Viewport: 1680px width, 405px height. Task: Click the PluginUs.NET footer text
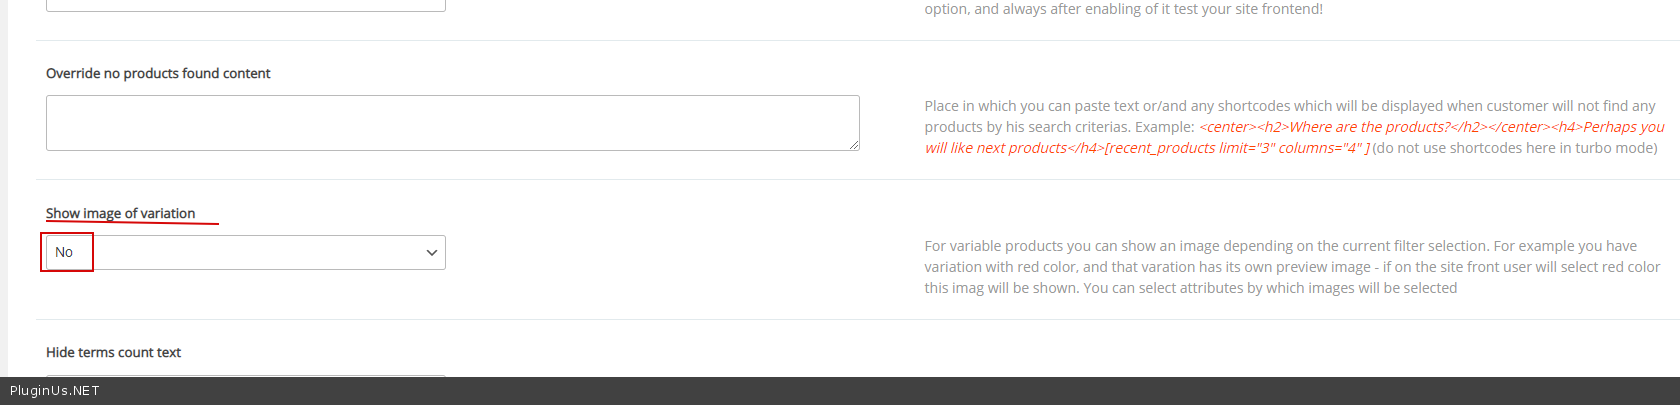coord(55,391)
